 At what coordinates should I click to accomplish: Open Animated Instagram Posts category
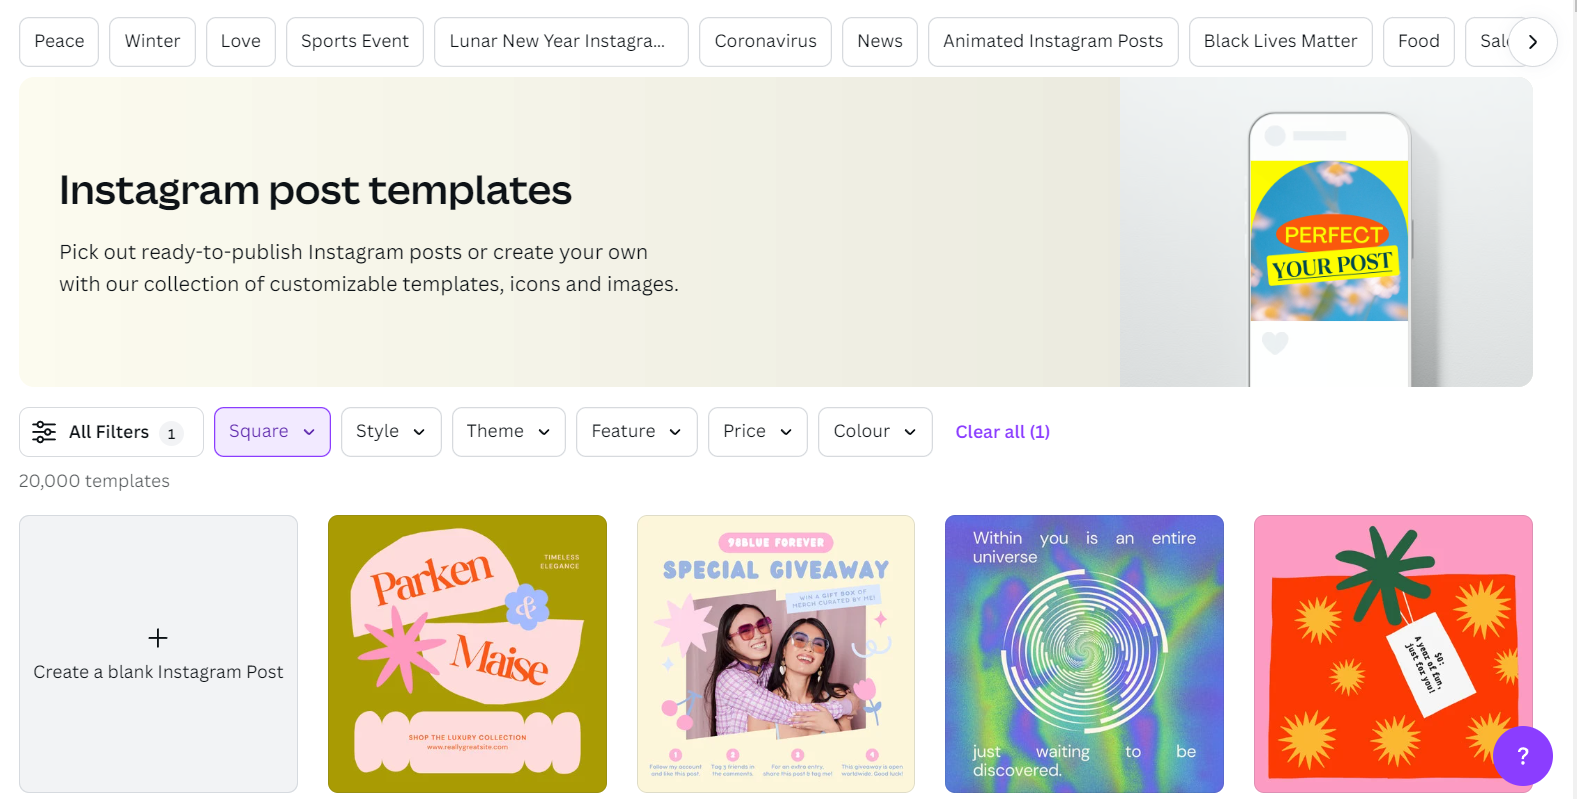click(1053, 42)
